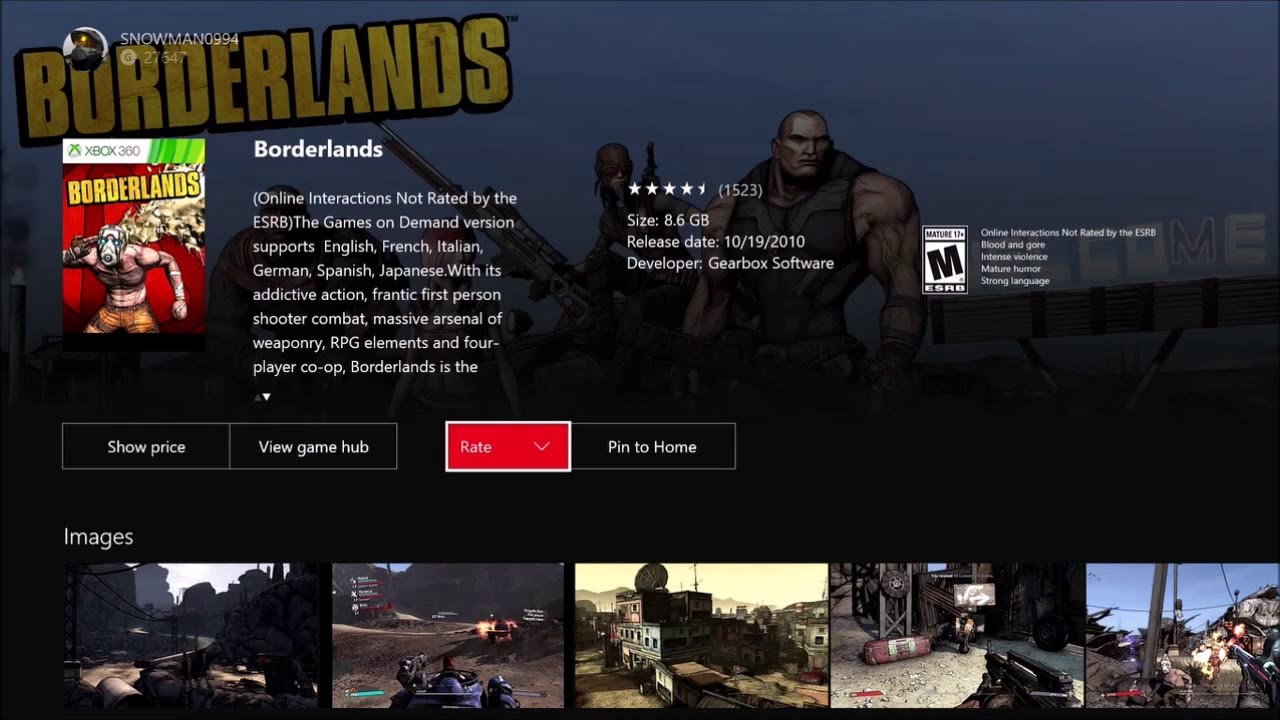1280x720 pixels.
Task: View the fifth screenshot with the firefight
Action: [1183, 635]
